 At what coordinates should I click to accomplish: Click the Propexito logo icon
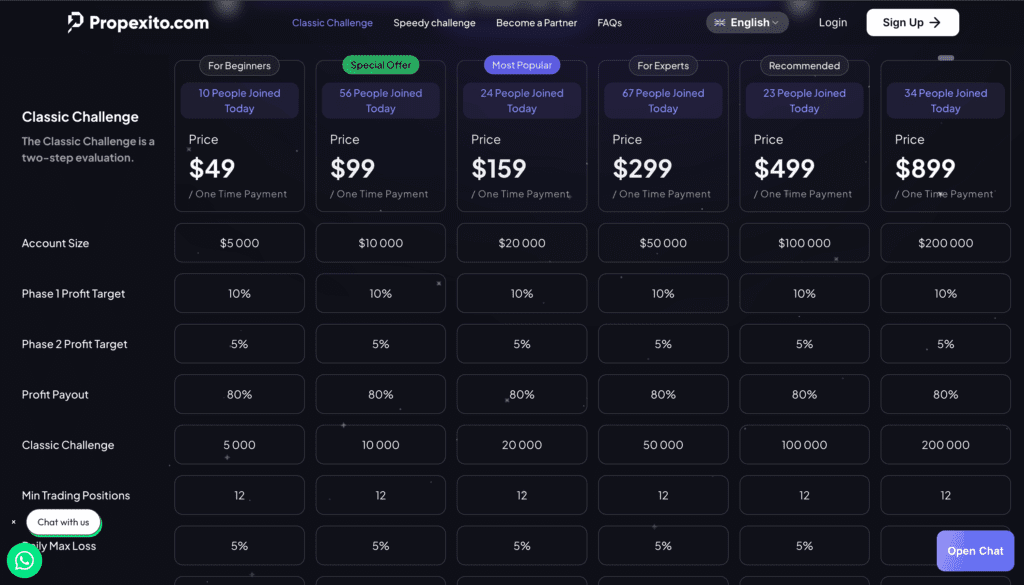[x=76, y=22]
